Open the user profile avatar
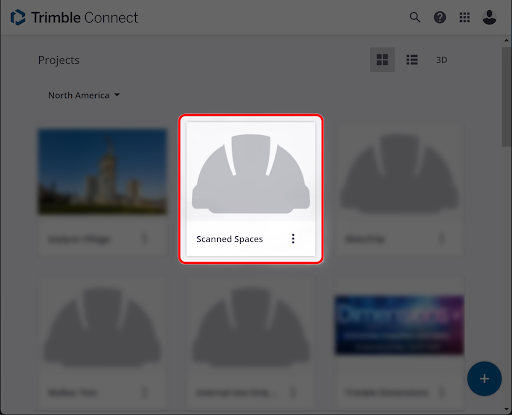Screen dimensions: 512x415 click(489, 17)
